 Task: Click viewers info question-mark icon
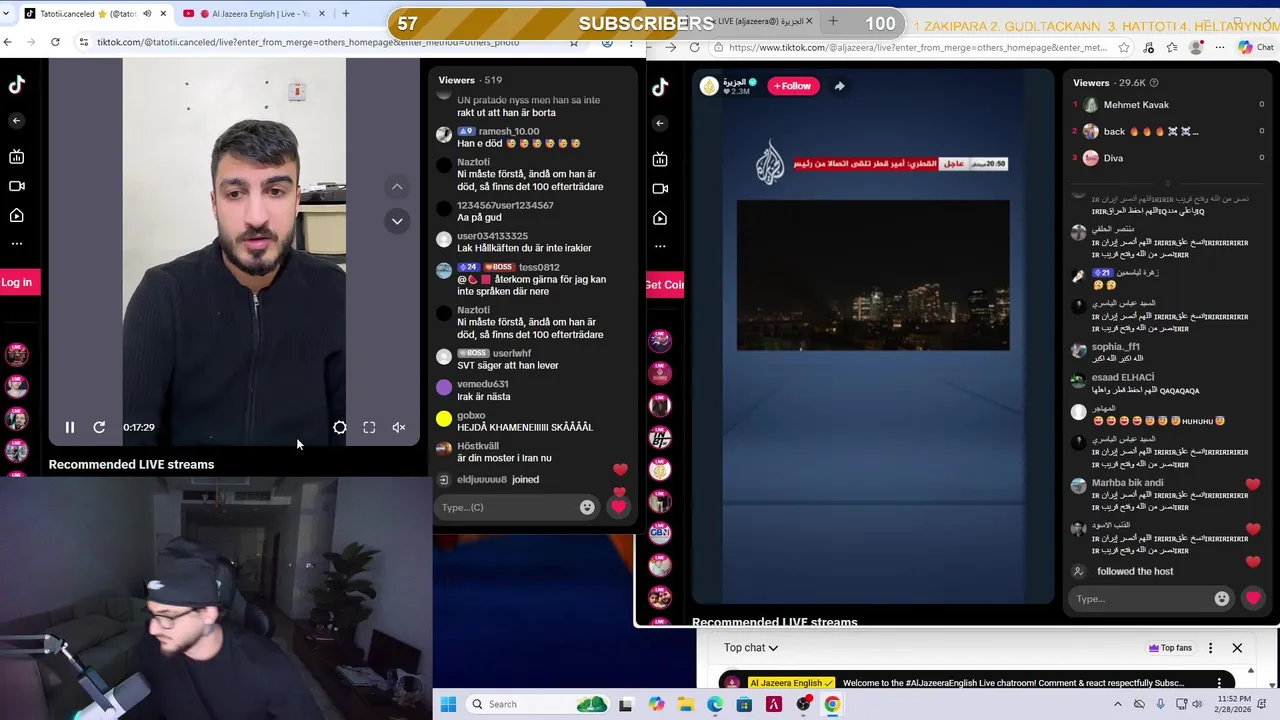(x=1155, y=83)
